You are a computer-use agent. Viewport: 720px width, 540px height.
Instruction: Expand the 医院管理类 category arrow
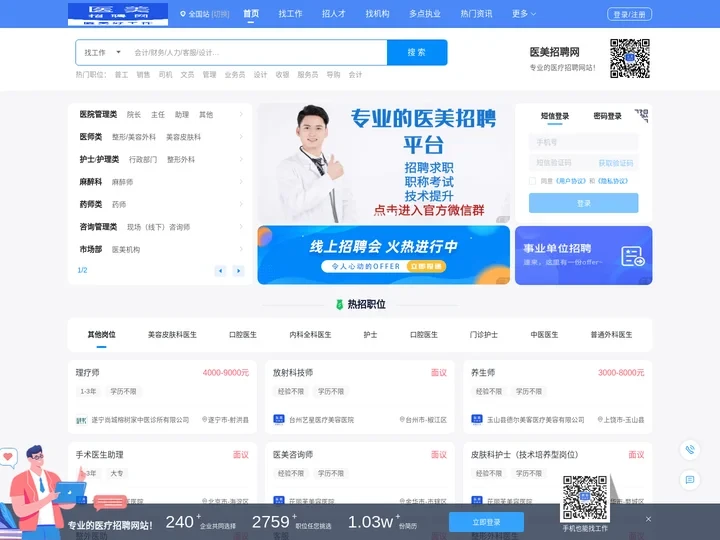tap(241, 114)
